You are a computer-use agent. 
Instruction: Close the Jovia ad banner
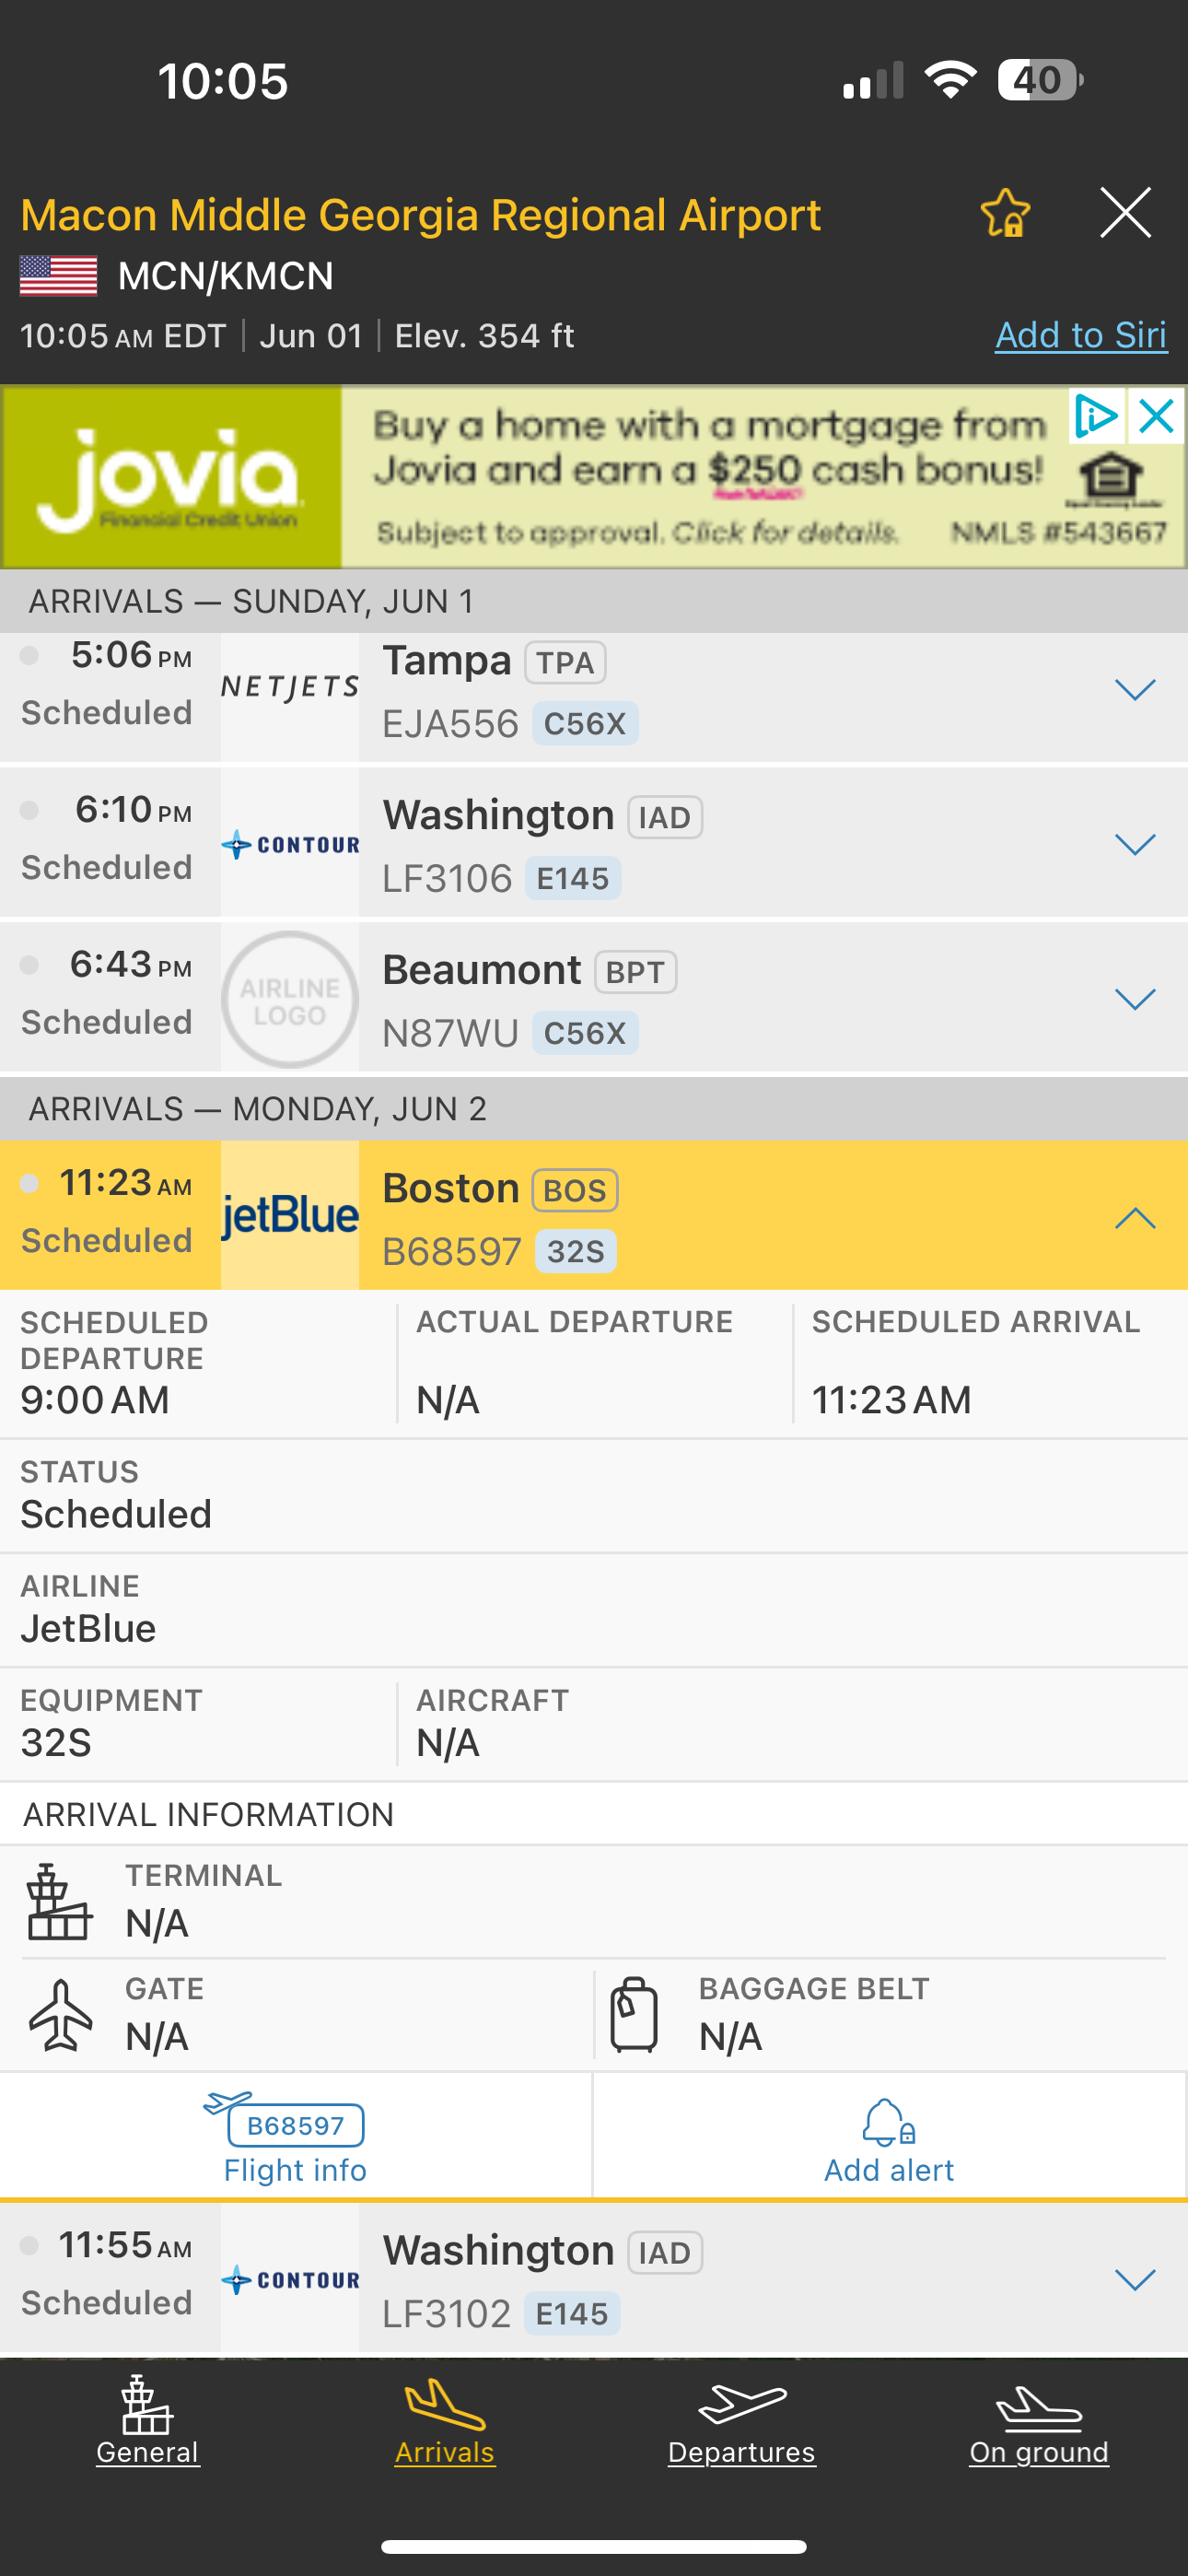[1157, 416]
